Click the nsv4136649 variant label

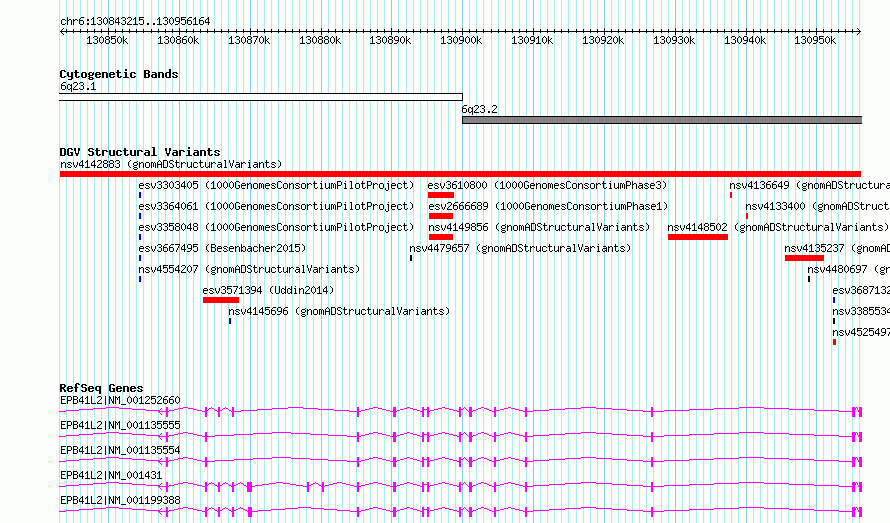pos(809,185)
